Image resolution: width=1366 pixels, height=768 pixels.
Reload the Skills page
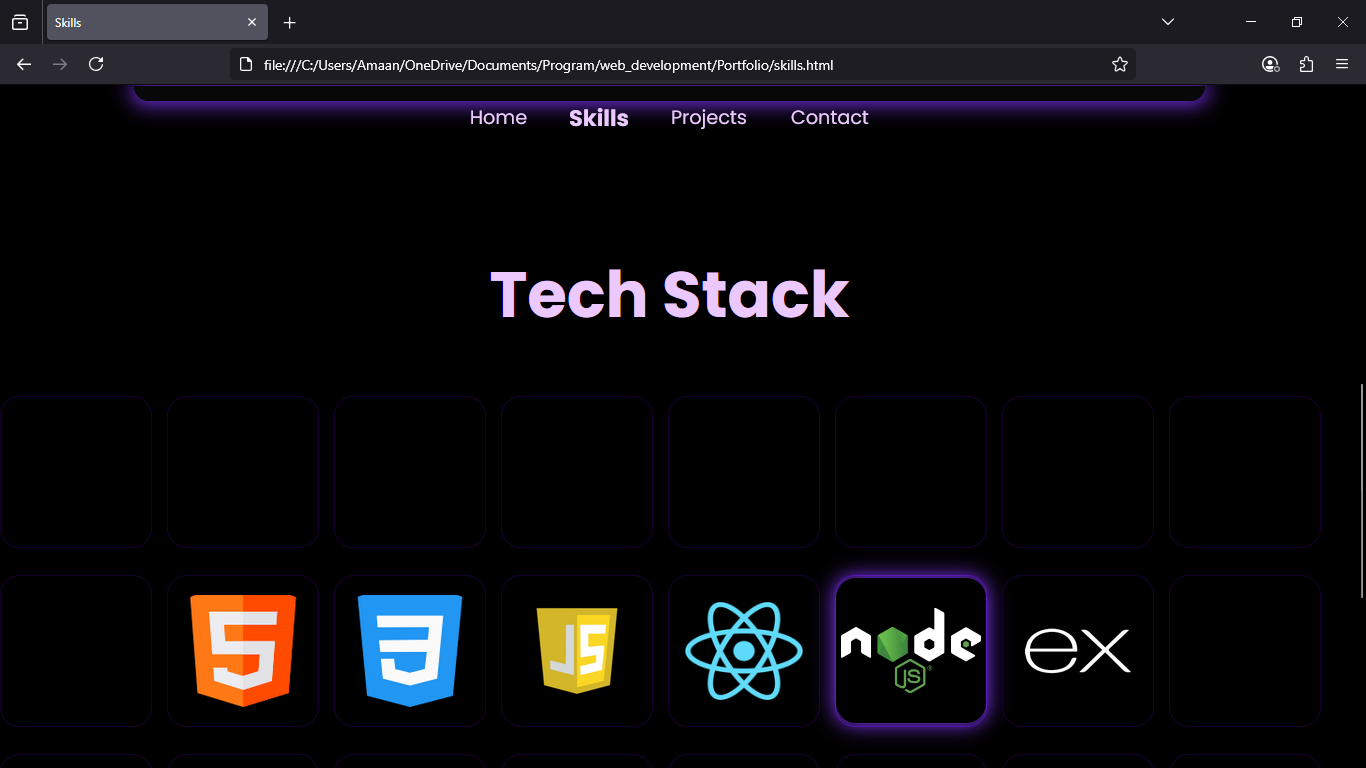click(96, 64)
